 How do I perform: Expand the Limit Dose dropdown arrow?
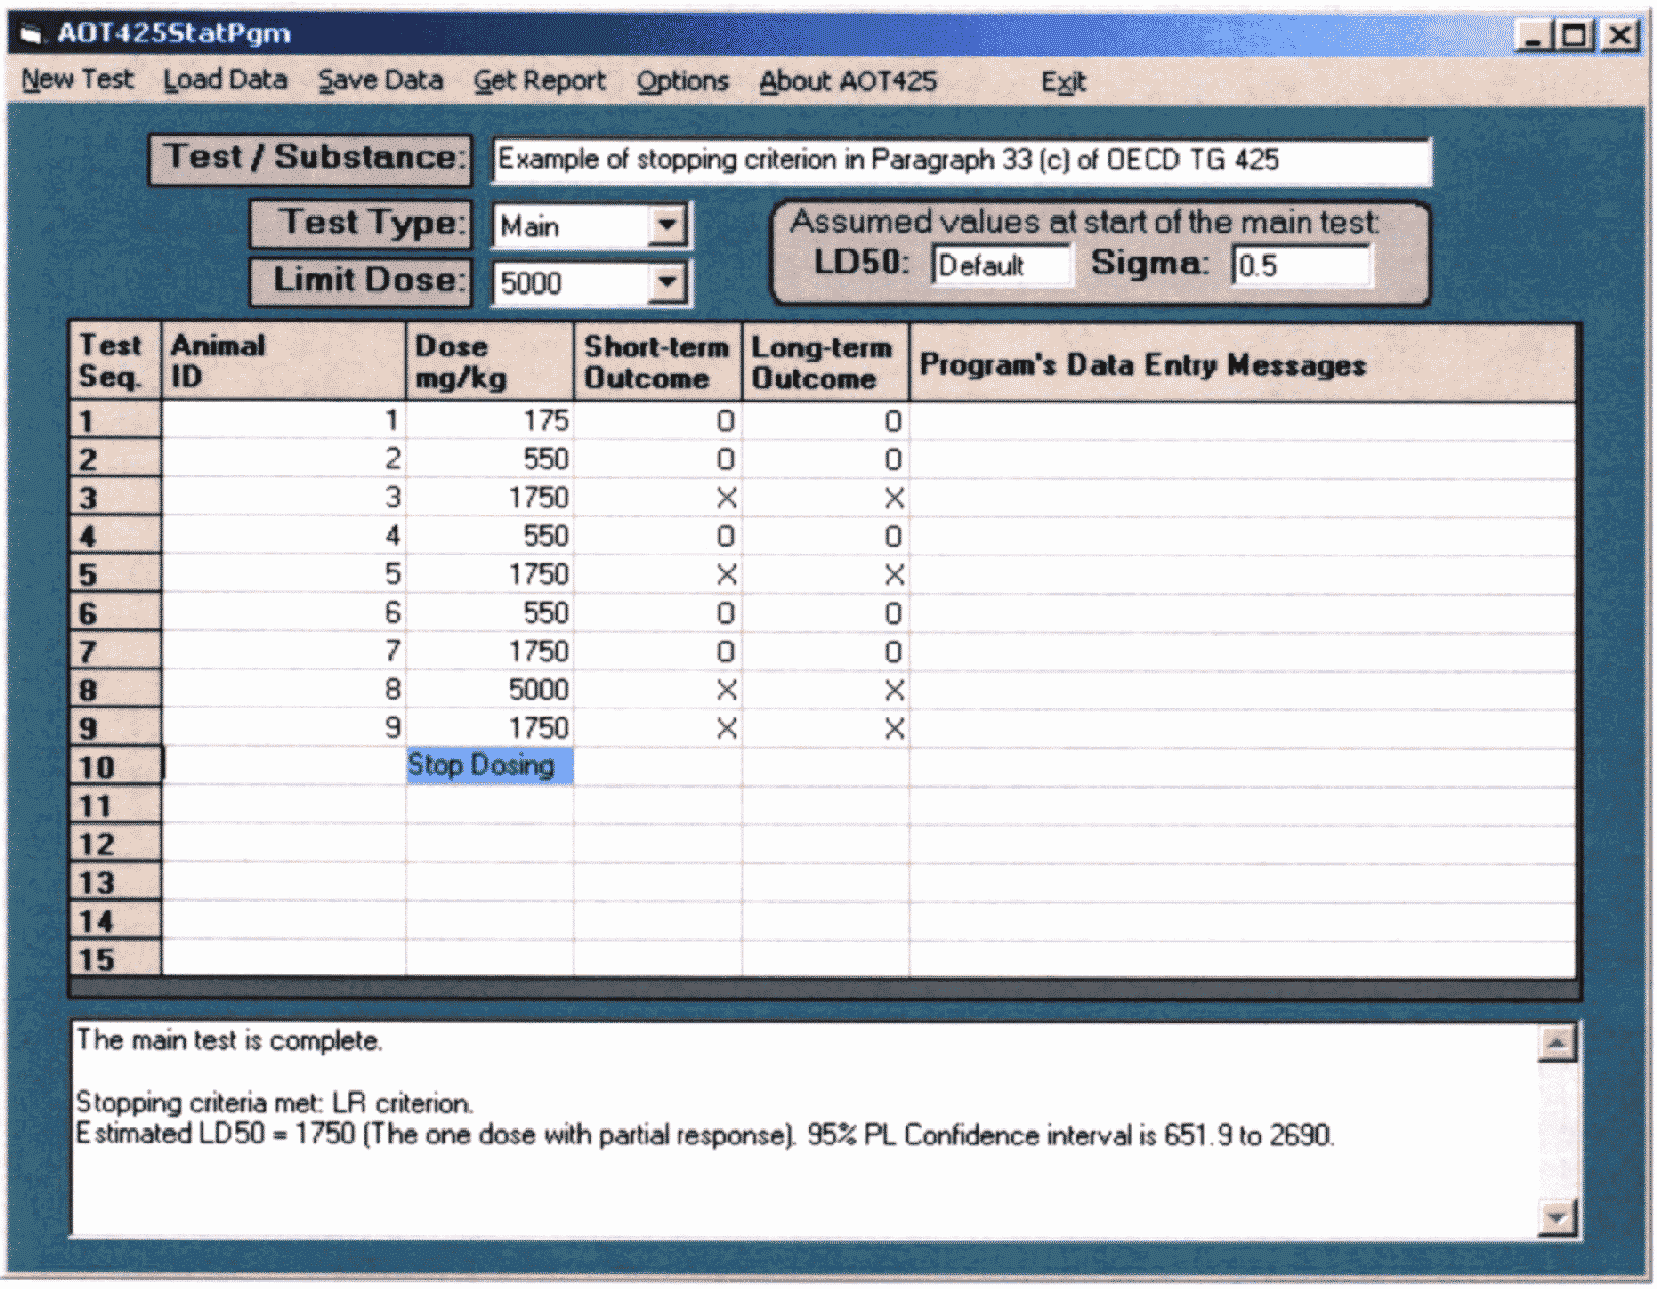point(667,283)
